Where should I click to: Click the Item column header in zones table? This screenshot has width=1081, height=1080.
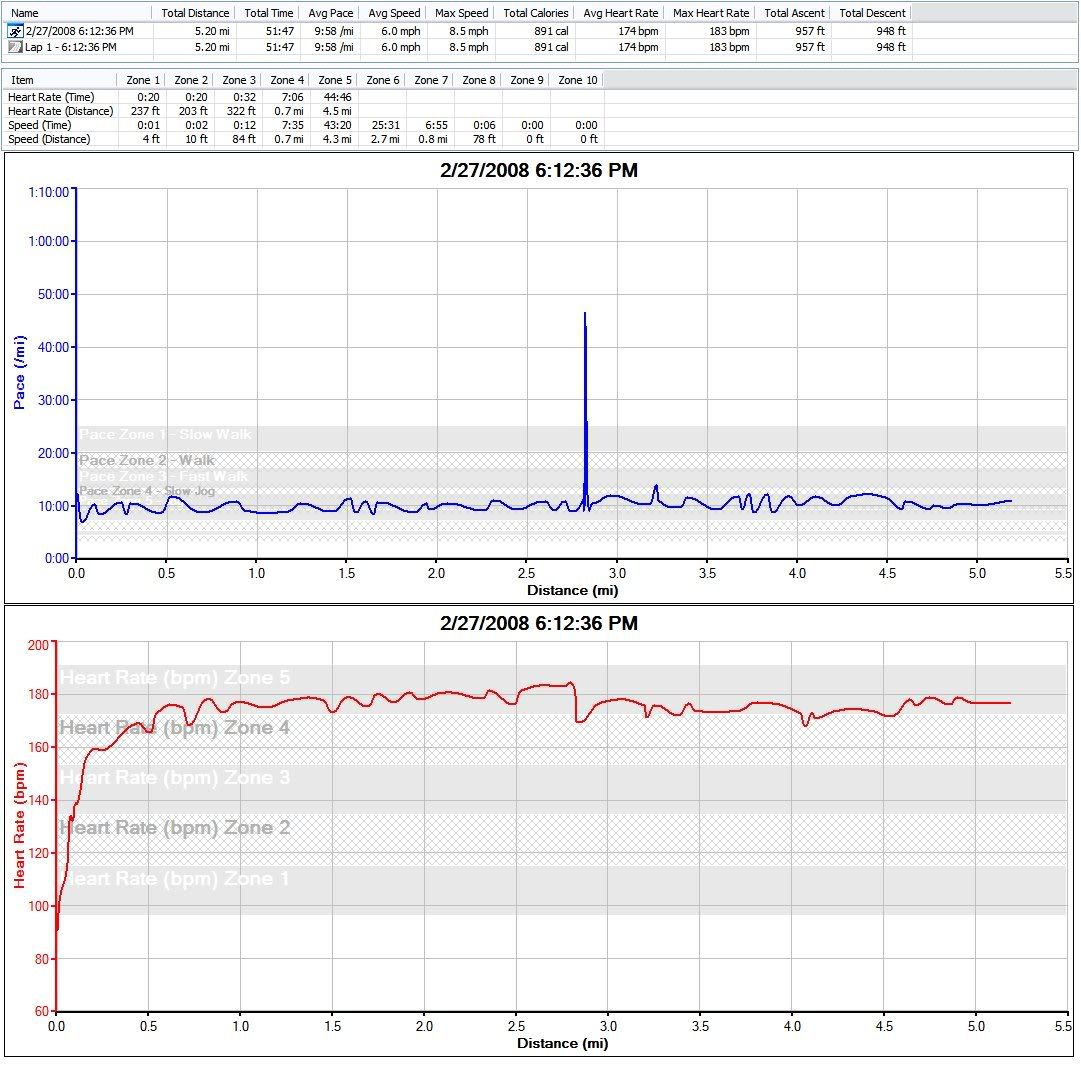(22, 80)
